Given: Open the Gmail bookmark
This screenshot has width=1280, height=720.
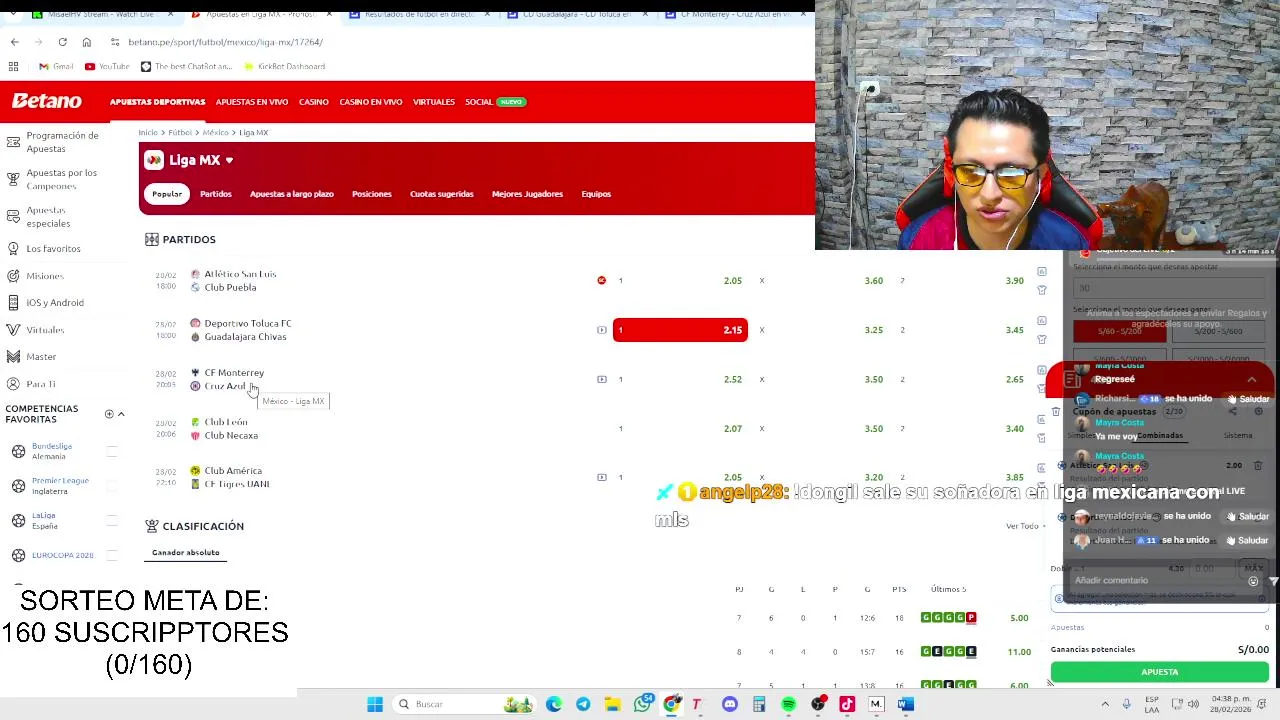Looking at the screenshot, I should [56, 66].
